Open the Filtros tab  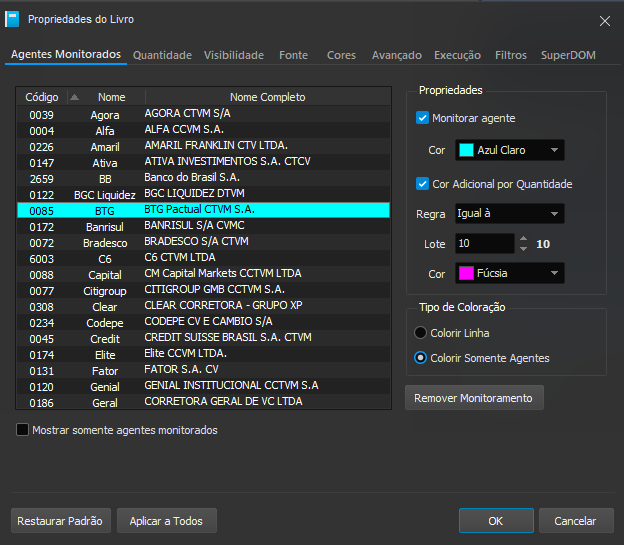tap(511, 55)
